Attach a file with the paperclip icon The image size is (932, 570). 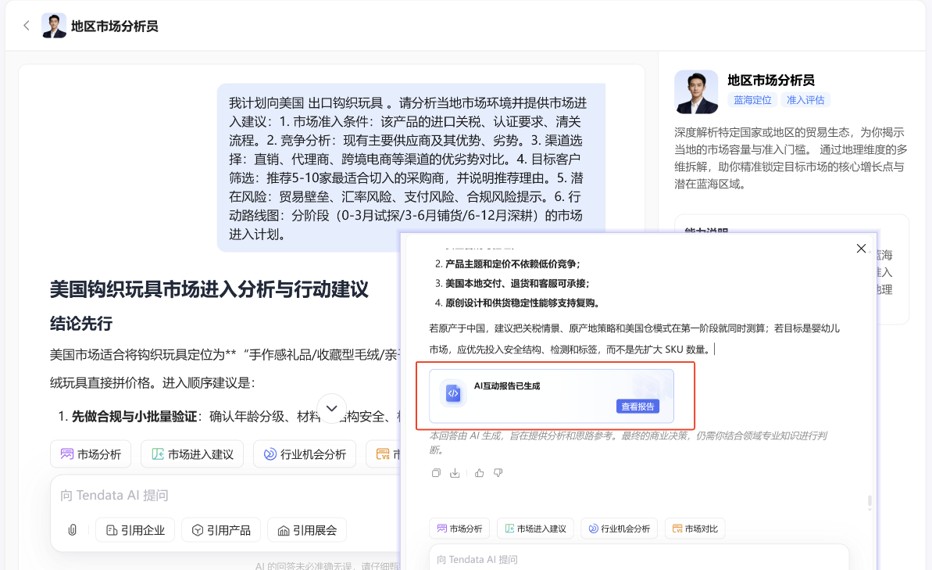[x=72, y=530]
